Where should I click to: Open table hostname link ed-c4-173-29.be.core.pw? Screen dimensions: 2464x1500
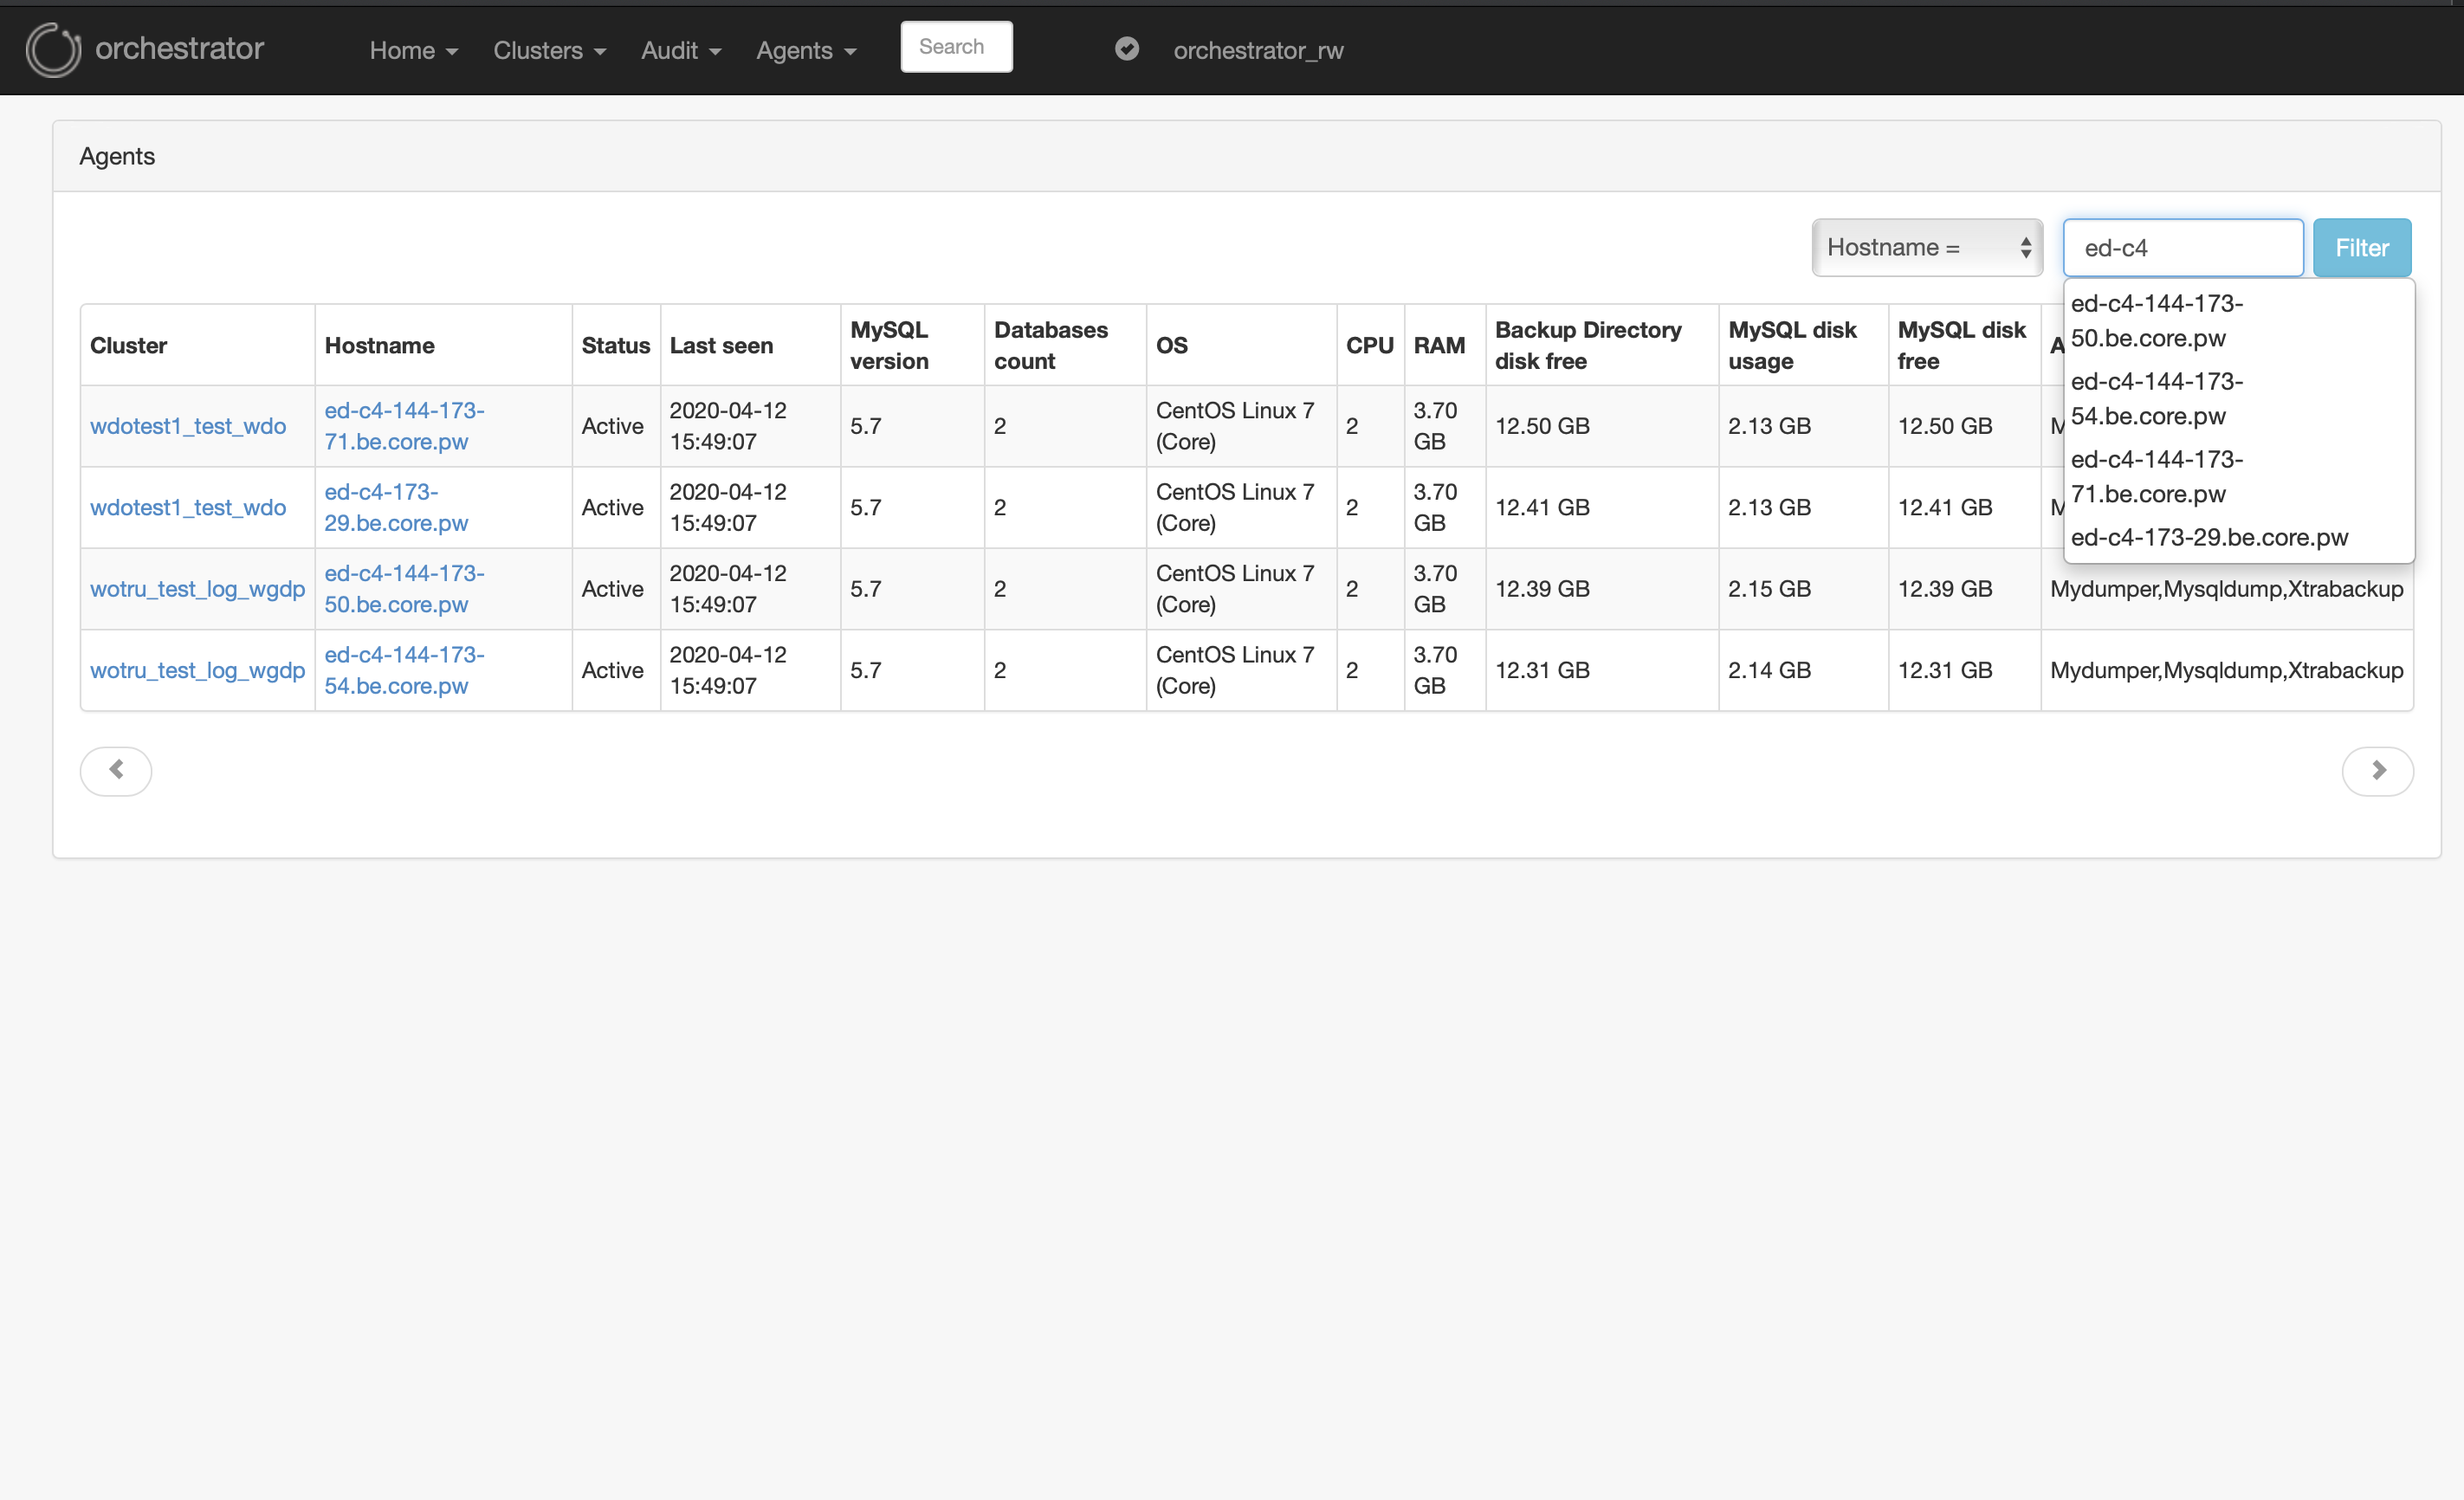point(395,507)
